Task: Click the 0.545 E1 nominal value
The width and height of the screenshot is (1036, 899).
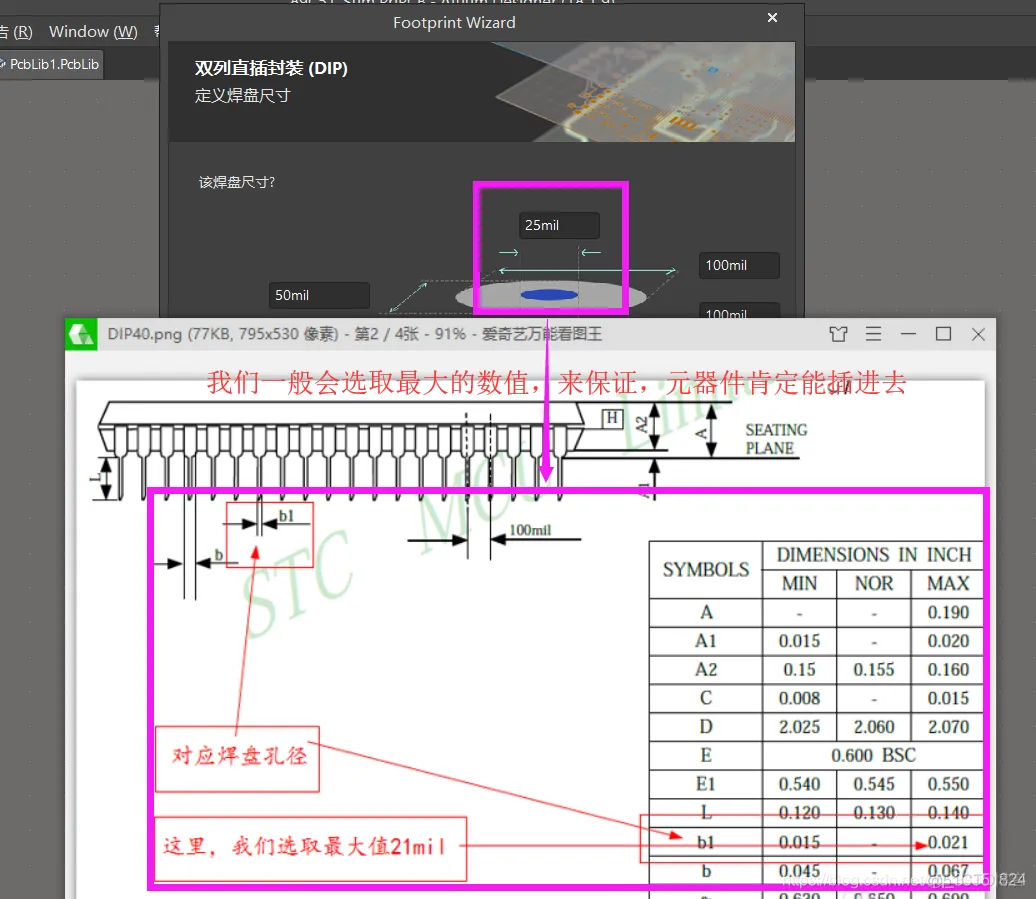Action: tap(873, 784)
